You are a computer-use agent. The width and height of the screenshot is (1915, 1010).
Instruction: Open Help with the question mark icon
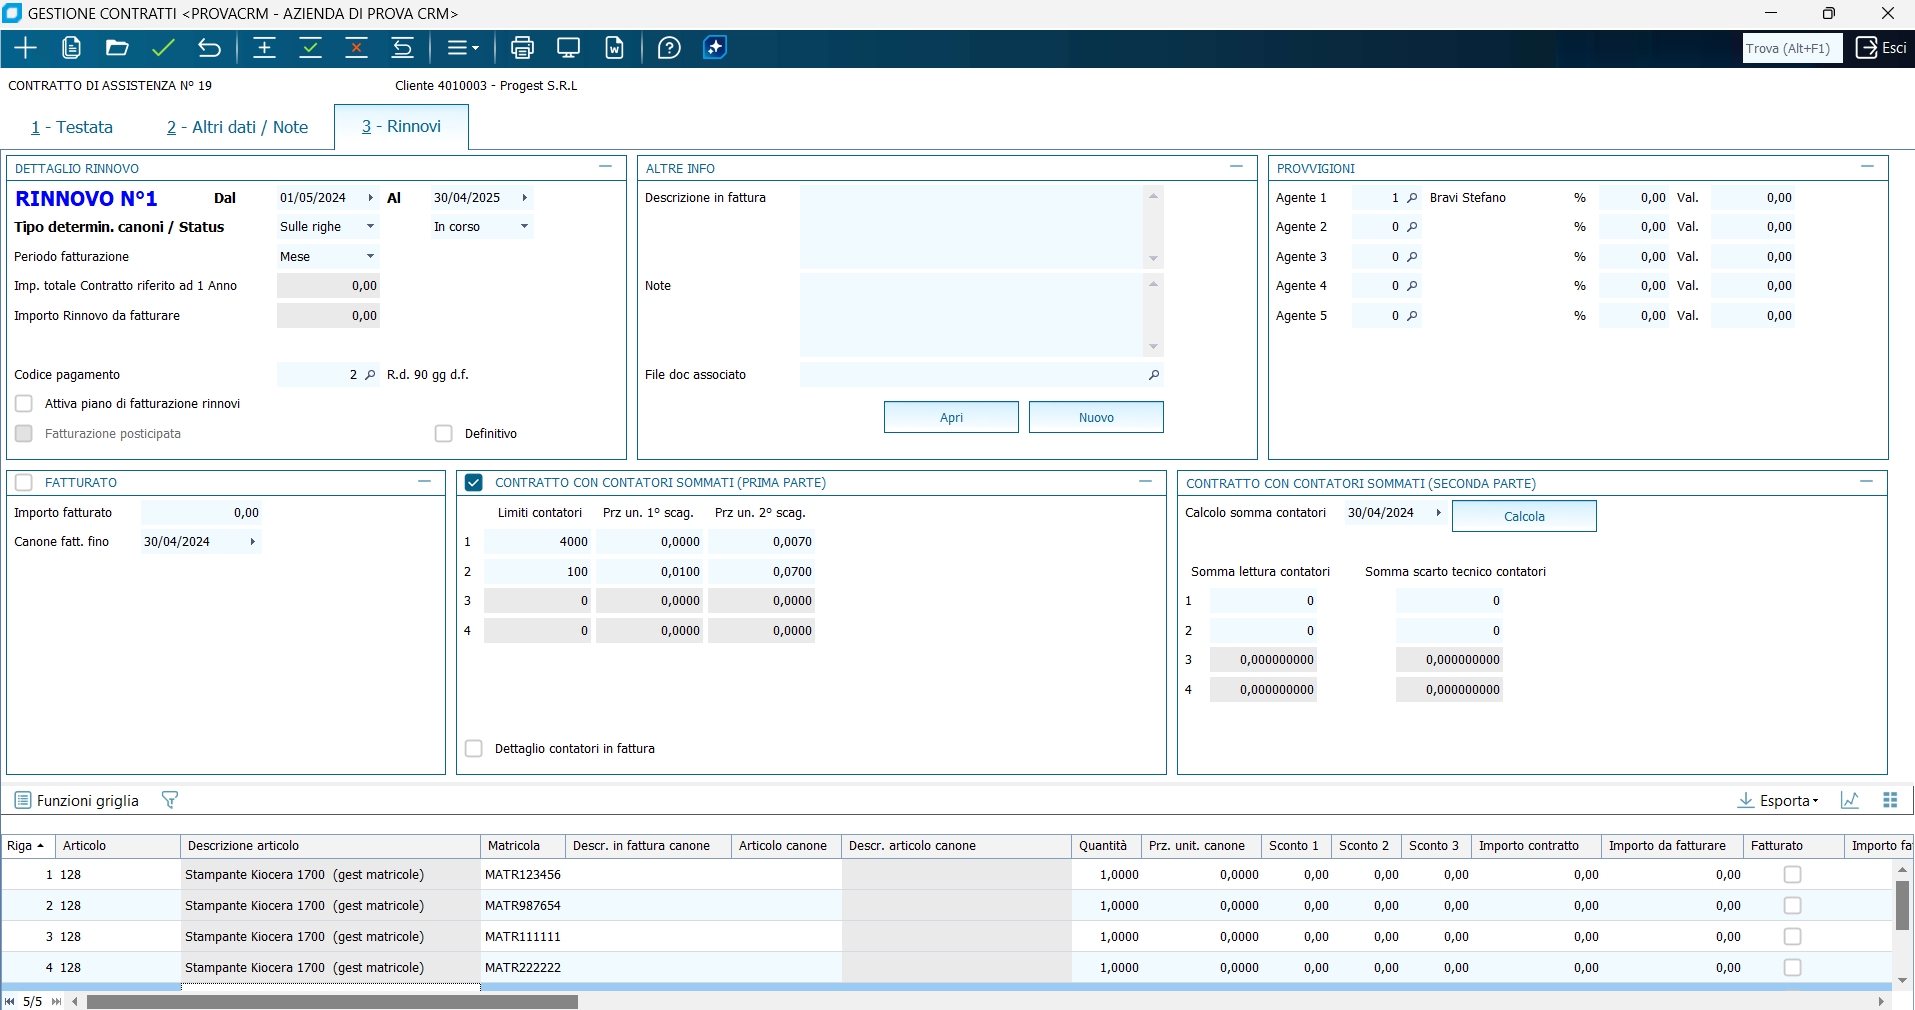669,48
